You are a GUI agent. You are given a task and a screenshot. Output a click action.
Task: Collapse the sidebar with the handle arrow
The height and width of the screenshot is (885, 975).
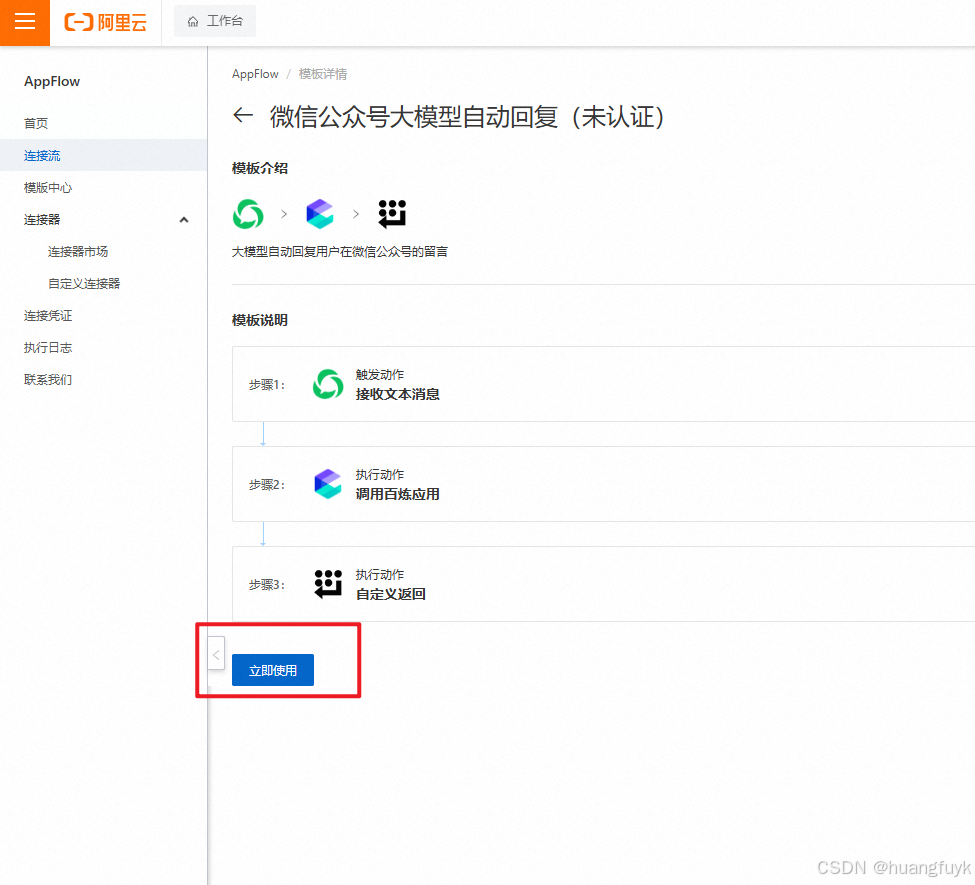tap(216, 654)
